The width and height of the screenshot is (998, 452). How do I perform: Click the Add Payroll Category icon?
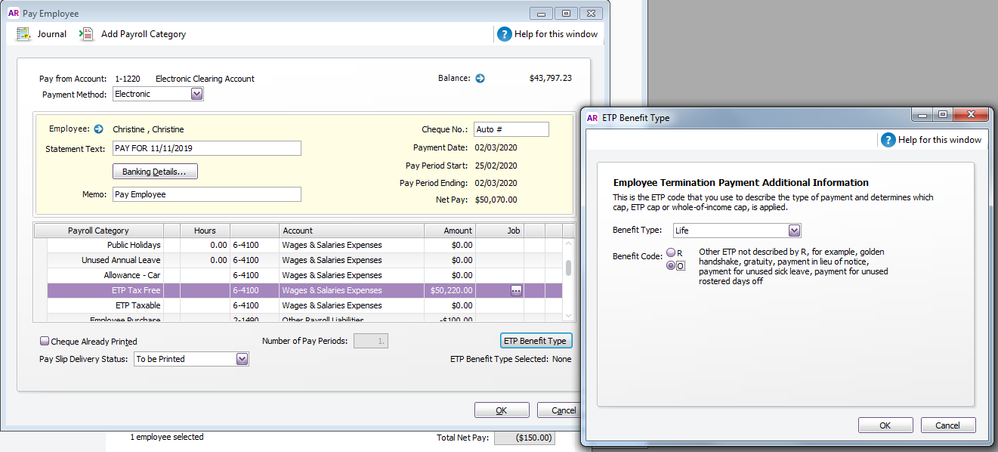[x=86, y=34]
